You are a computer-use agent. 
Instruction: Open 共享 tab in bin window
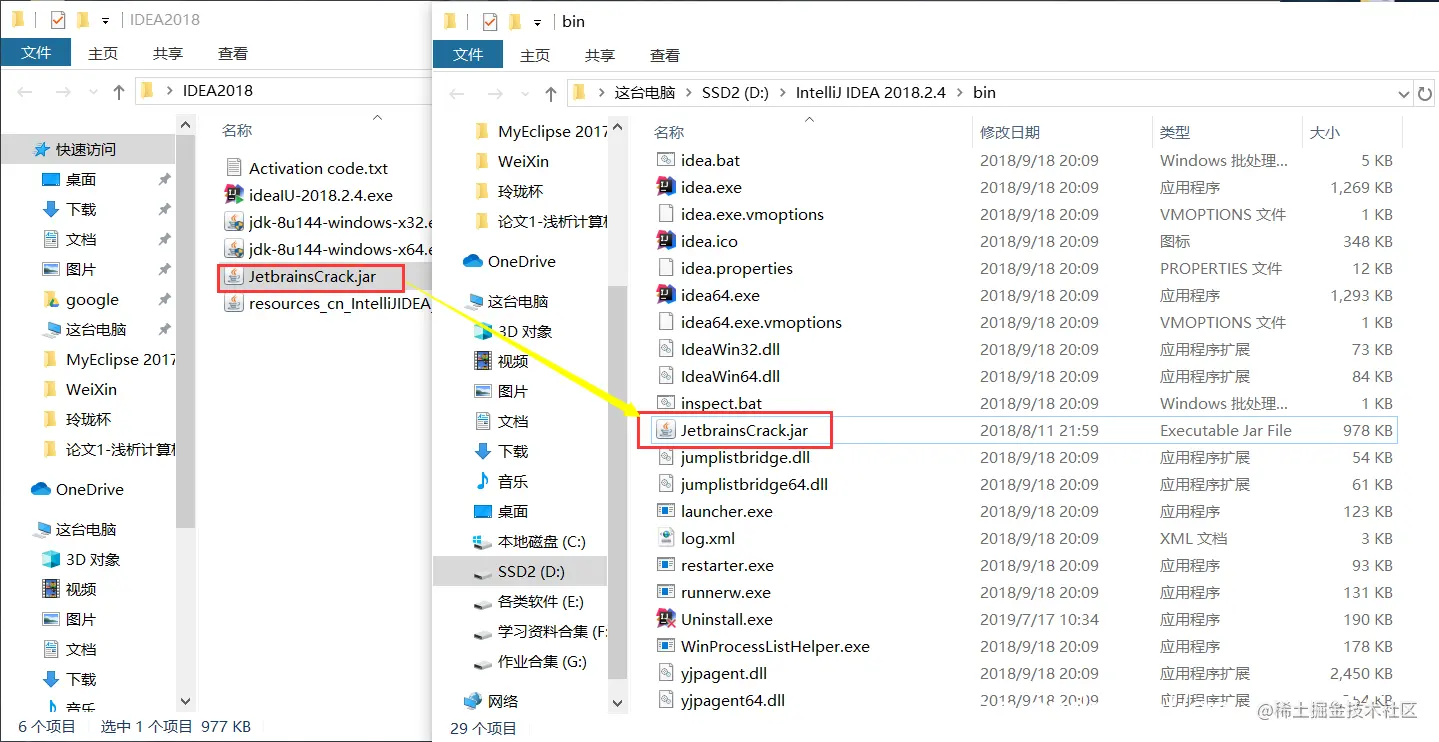pyautogui.click(x=600, y=55)
